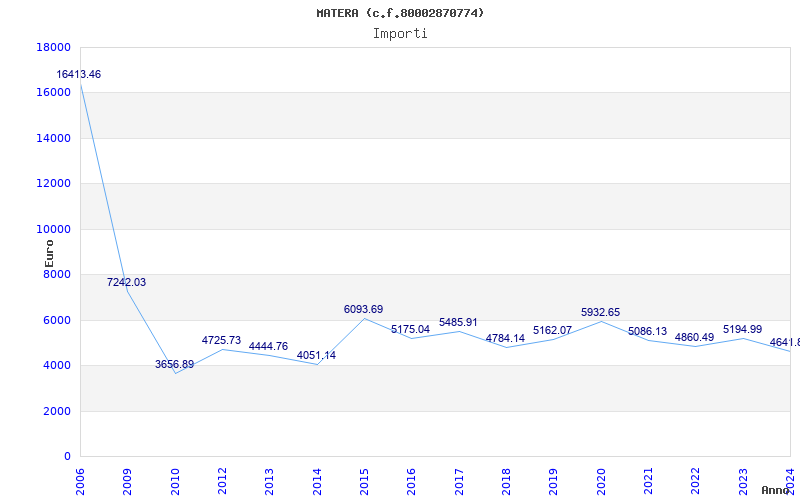
Task: Click the y-axis tick 8000
Action: [57, 274]
